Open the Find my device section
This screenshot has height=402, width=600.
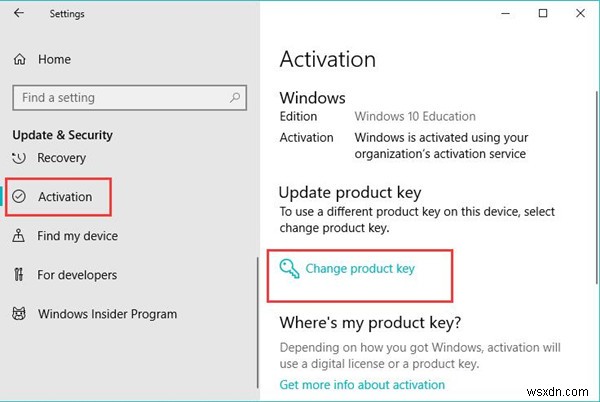tap(77, 236)
